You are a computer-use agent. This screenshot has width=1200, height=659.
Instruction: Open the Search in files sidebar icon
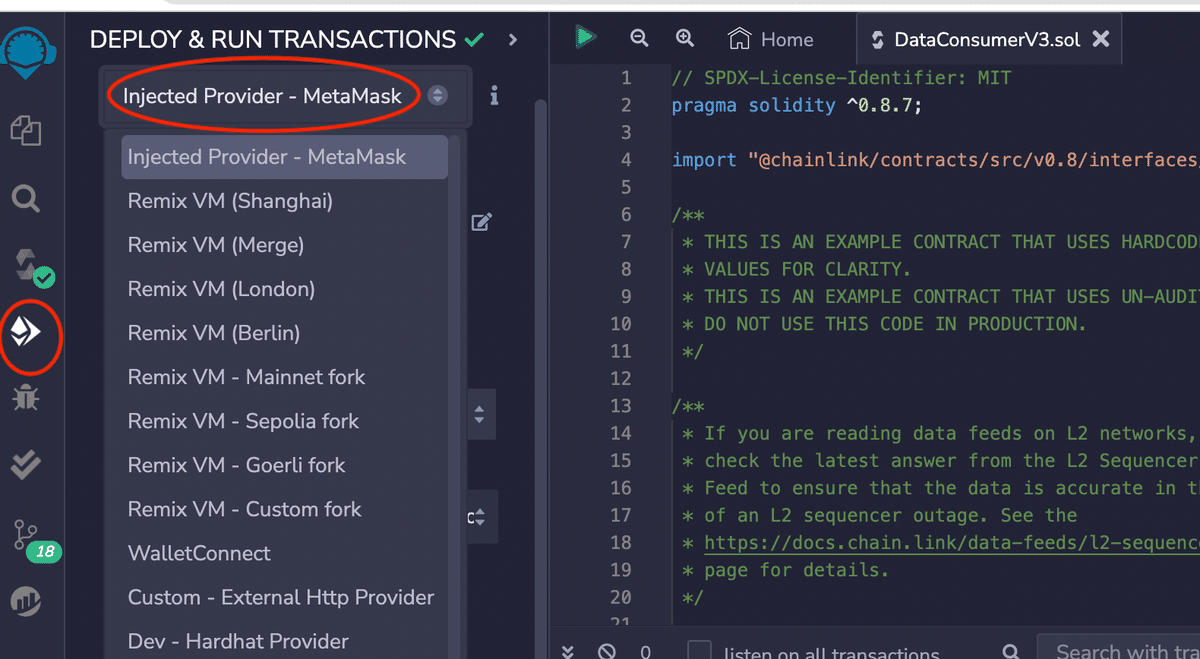[25, 198]
